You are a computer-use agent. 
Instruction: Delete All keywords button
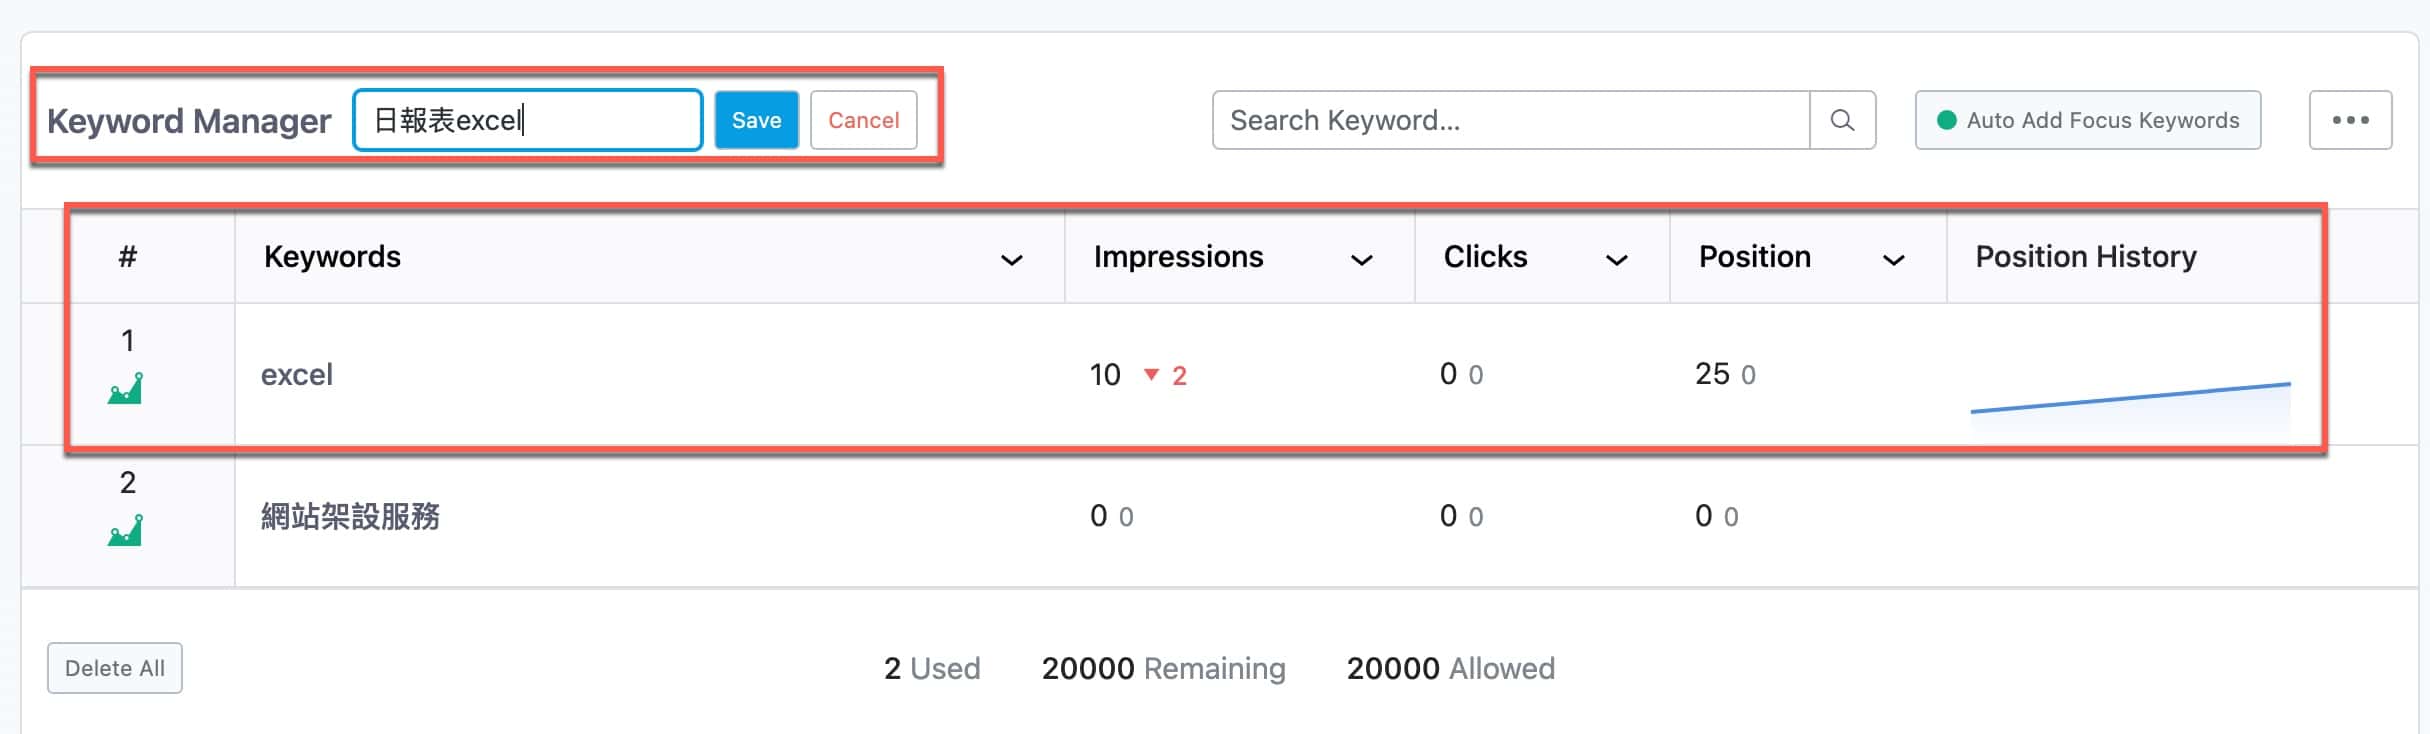tap(115, 668)
